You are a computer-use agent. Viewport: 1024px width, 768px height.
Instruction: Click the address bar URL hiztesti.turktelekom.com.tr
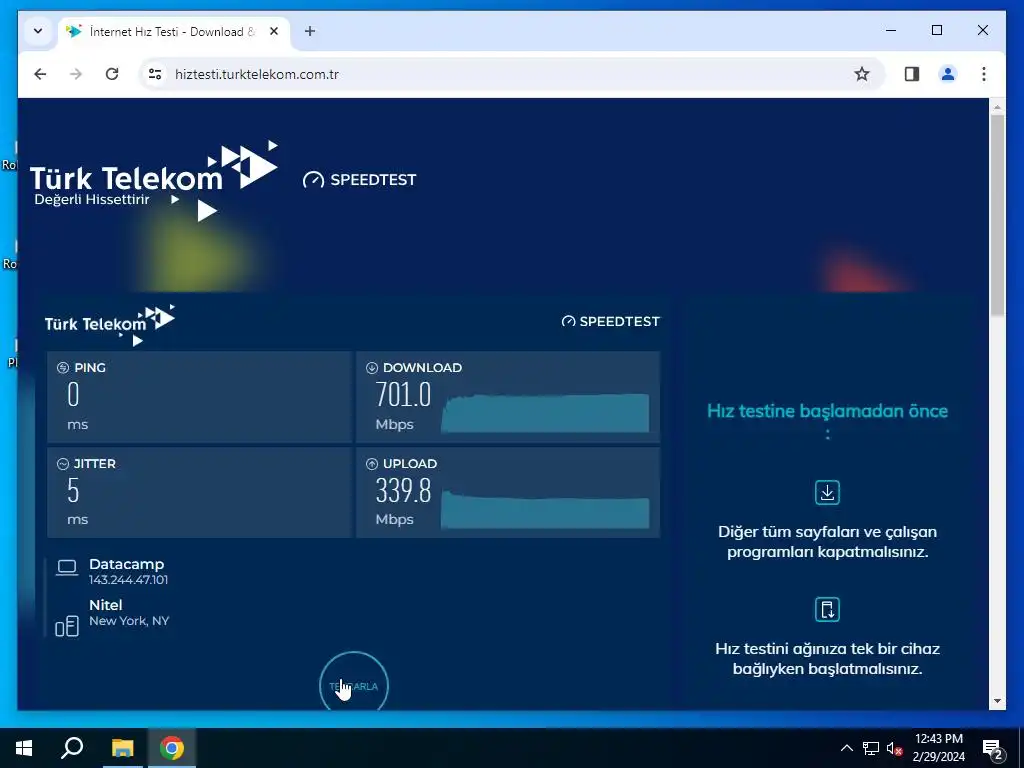click(257, 74)
